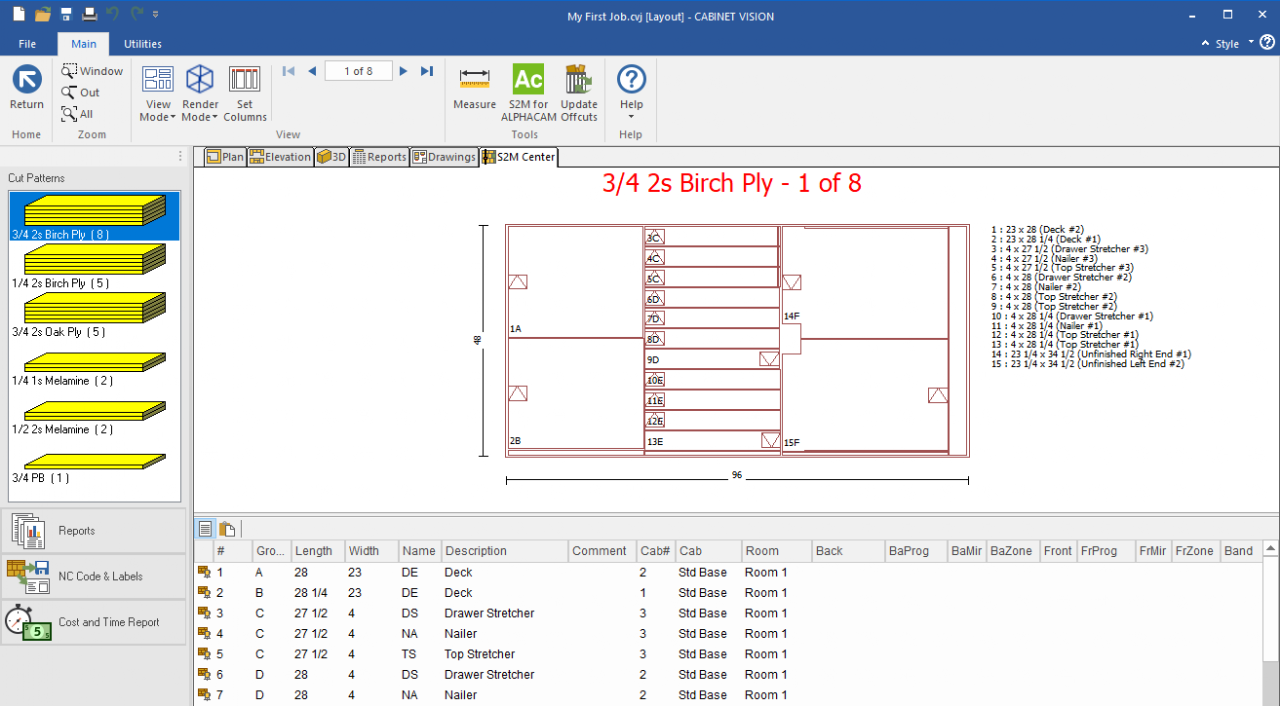Open NC Code & Labels
This screenshot has height=706, width=1280.
93,576
